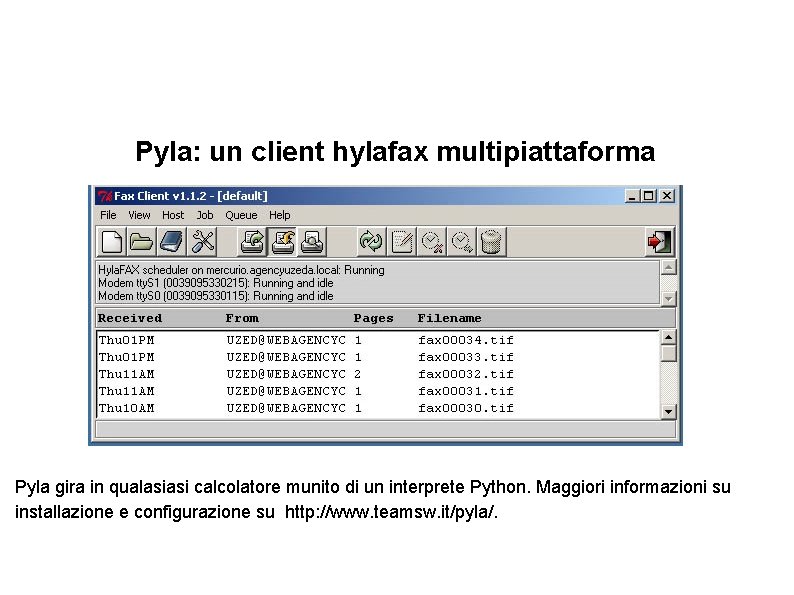The width and height of the screenshot is (794, 595).
Task: Select the fax00031.tif entry
Action: [378, 391]
